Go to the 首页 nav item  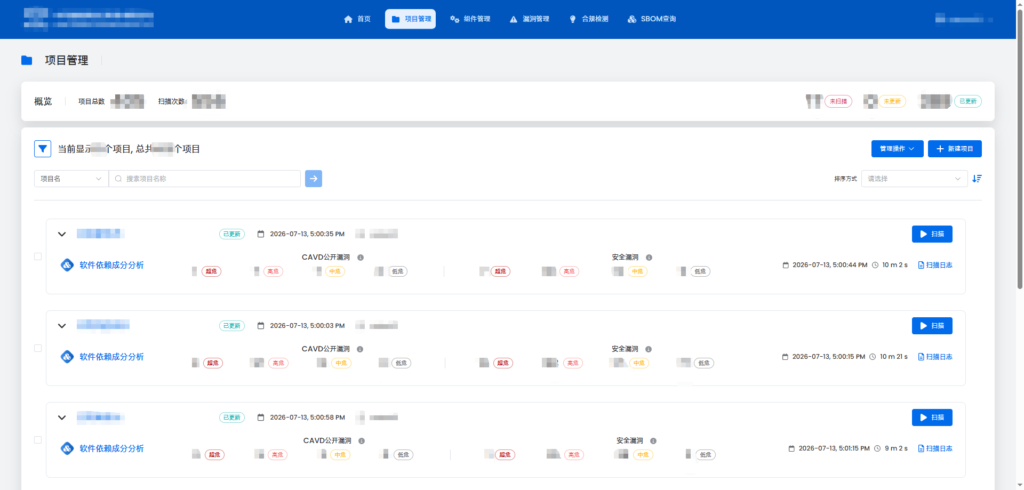357,19
